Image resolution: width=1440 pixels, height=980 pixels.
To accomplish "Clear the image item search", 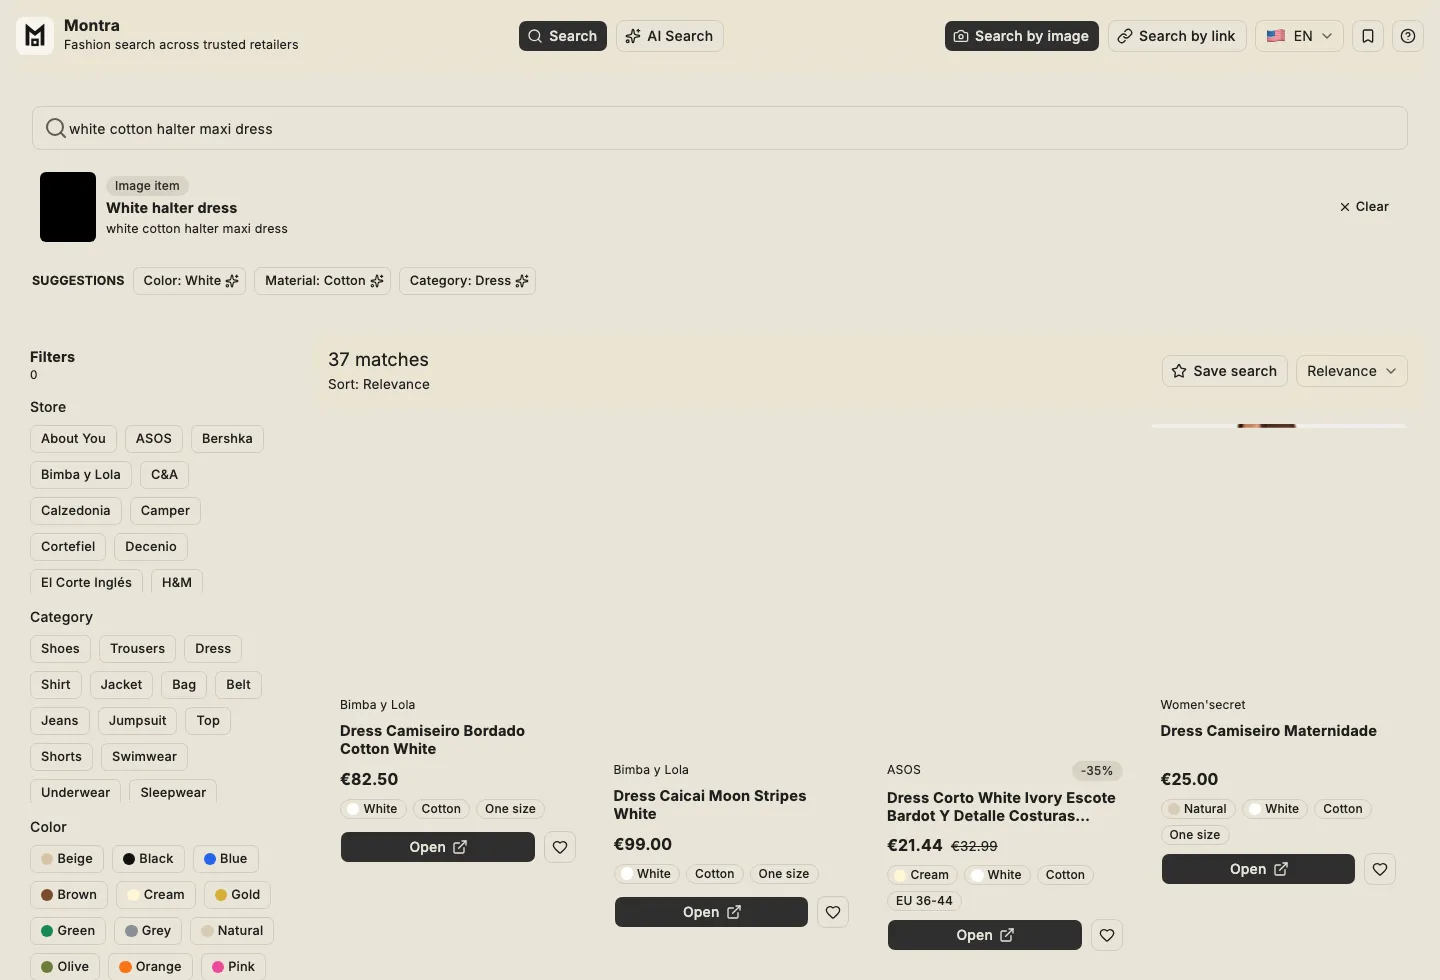I will (1364, 207).
